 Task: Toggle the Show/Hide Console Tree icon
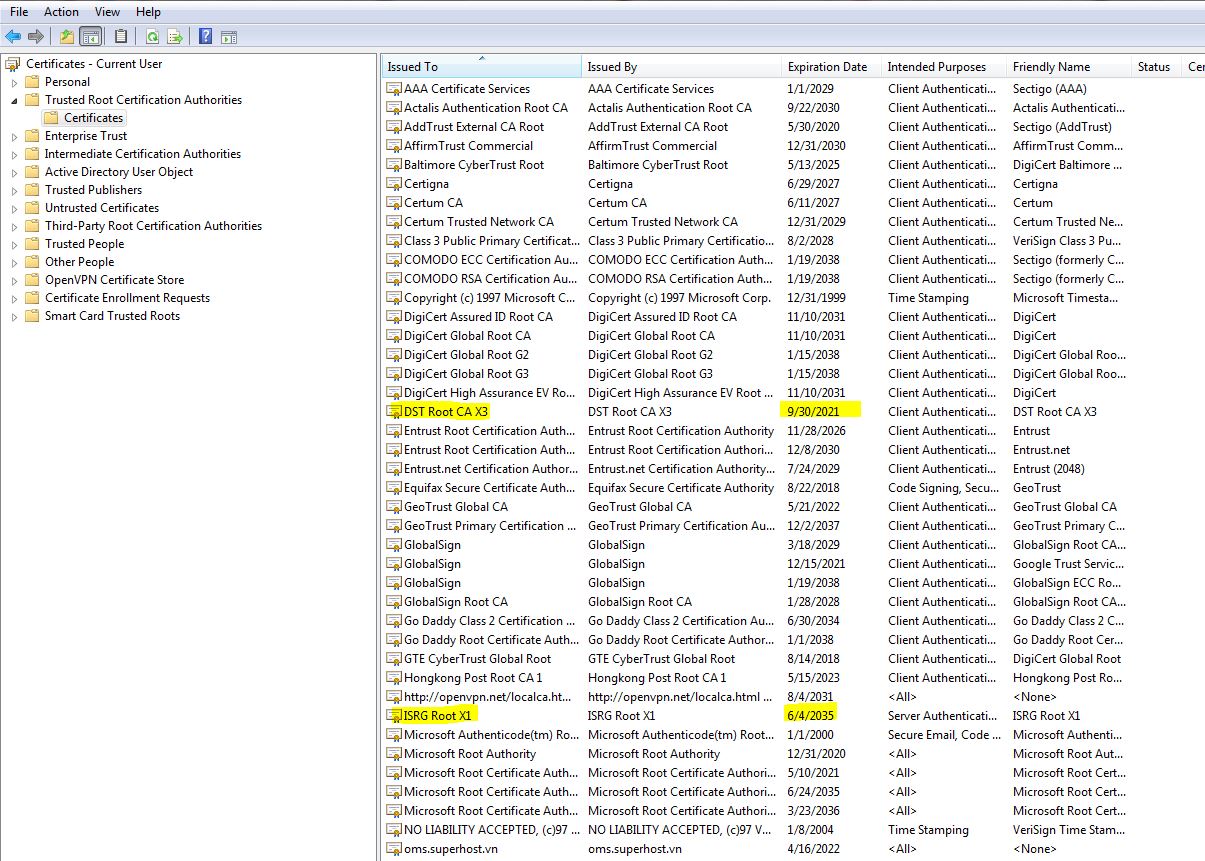click(x=91, y=37)
